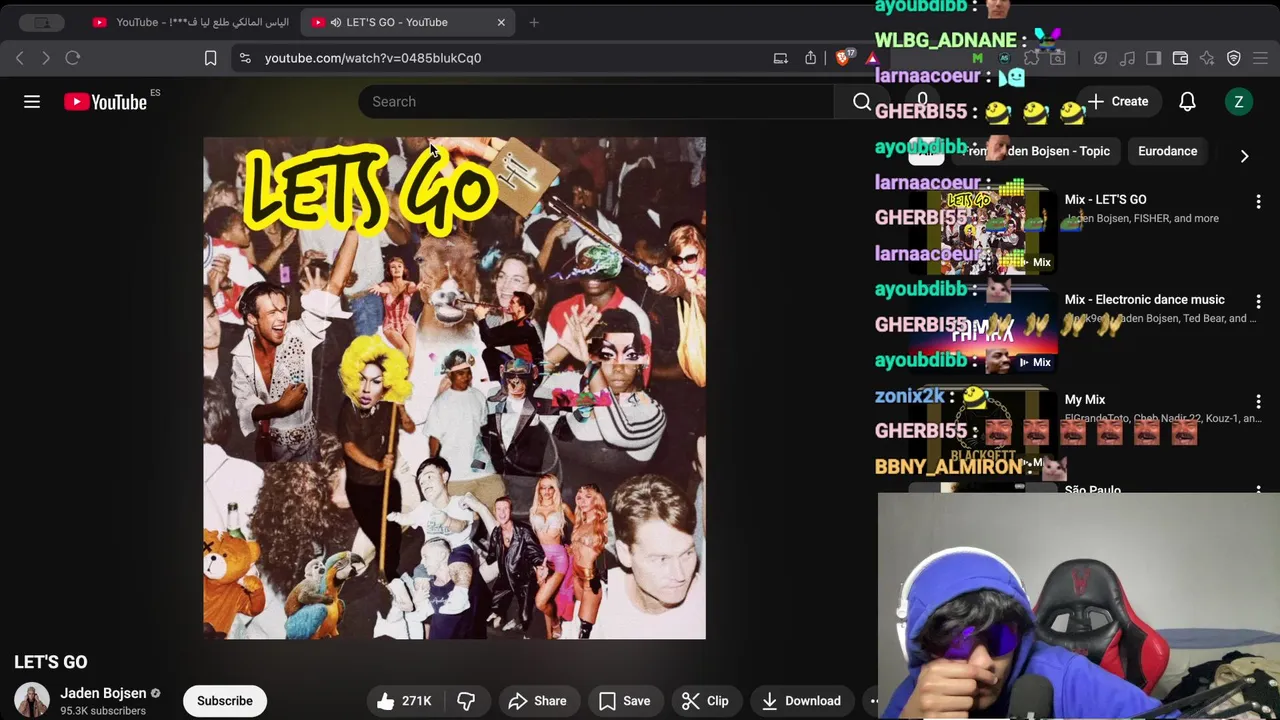
Task: Select From Jaden Bojsen - Topic chip
Action: 1038,151
